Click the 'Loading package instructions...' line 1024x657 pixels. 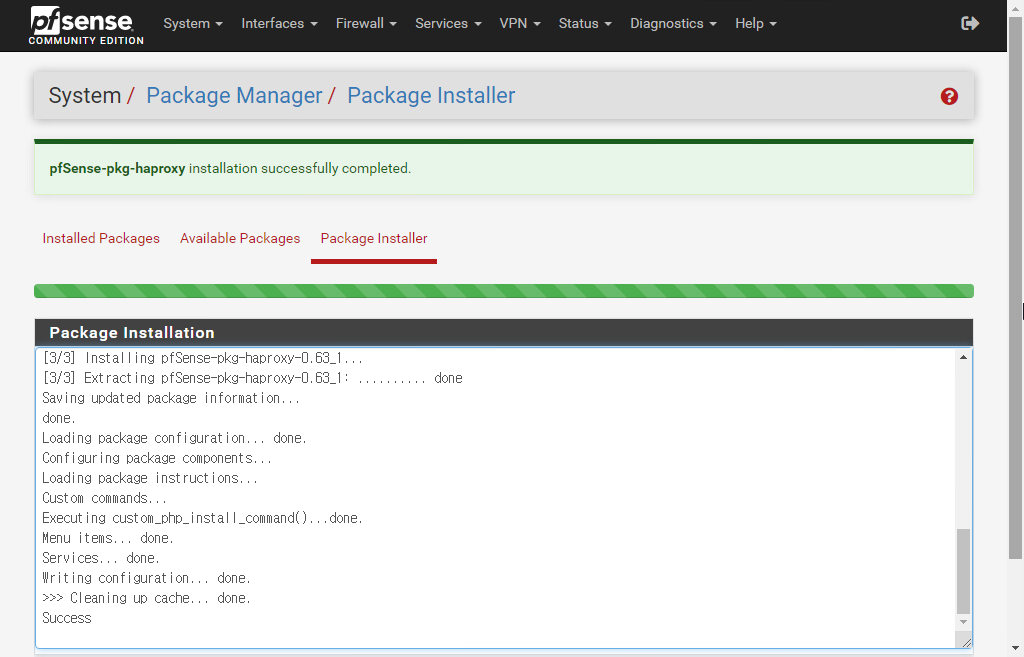[x=150, y=478]
